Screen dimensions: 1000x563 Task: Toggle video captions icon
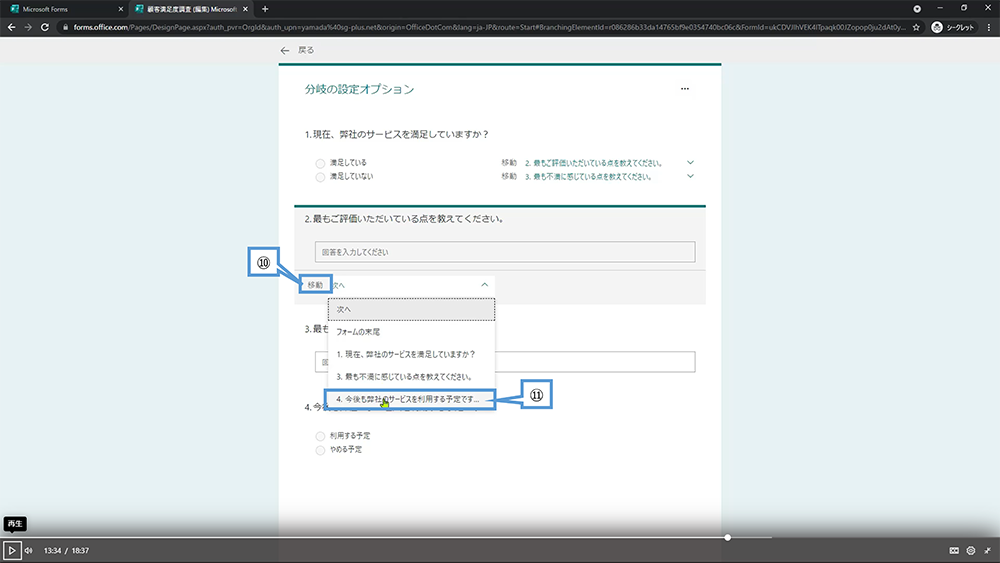click(x=954, y=550)
